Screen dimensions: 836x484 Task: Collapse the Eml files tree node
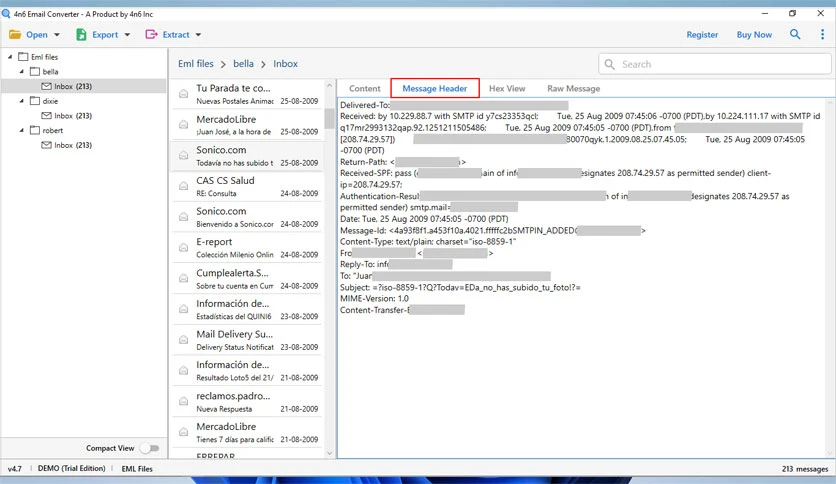tap(10, 57)
